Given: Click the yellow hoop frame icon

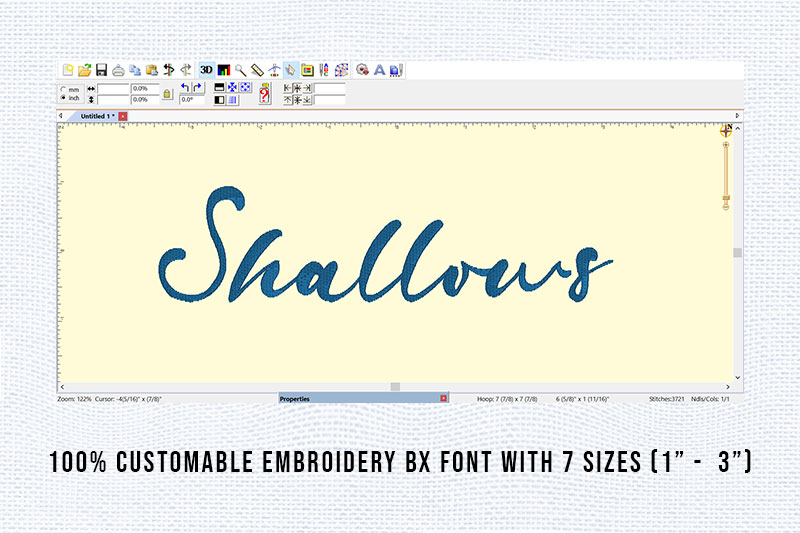Looking at the screenshot, I should [307, 70].
